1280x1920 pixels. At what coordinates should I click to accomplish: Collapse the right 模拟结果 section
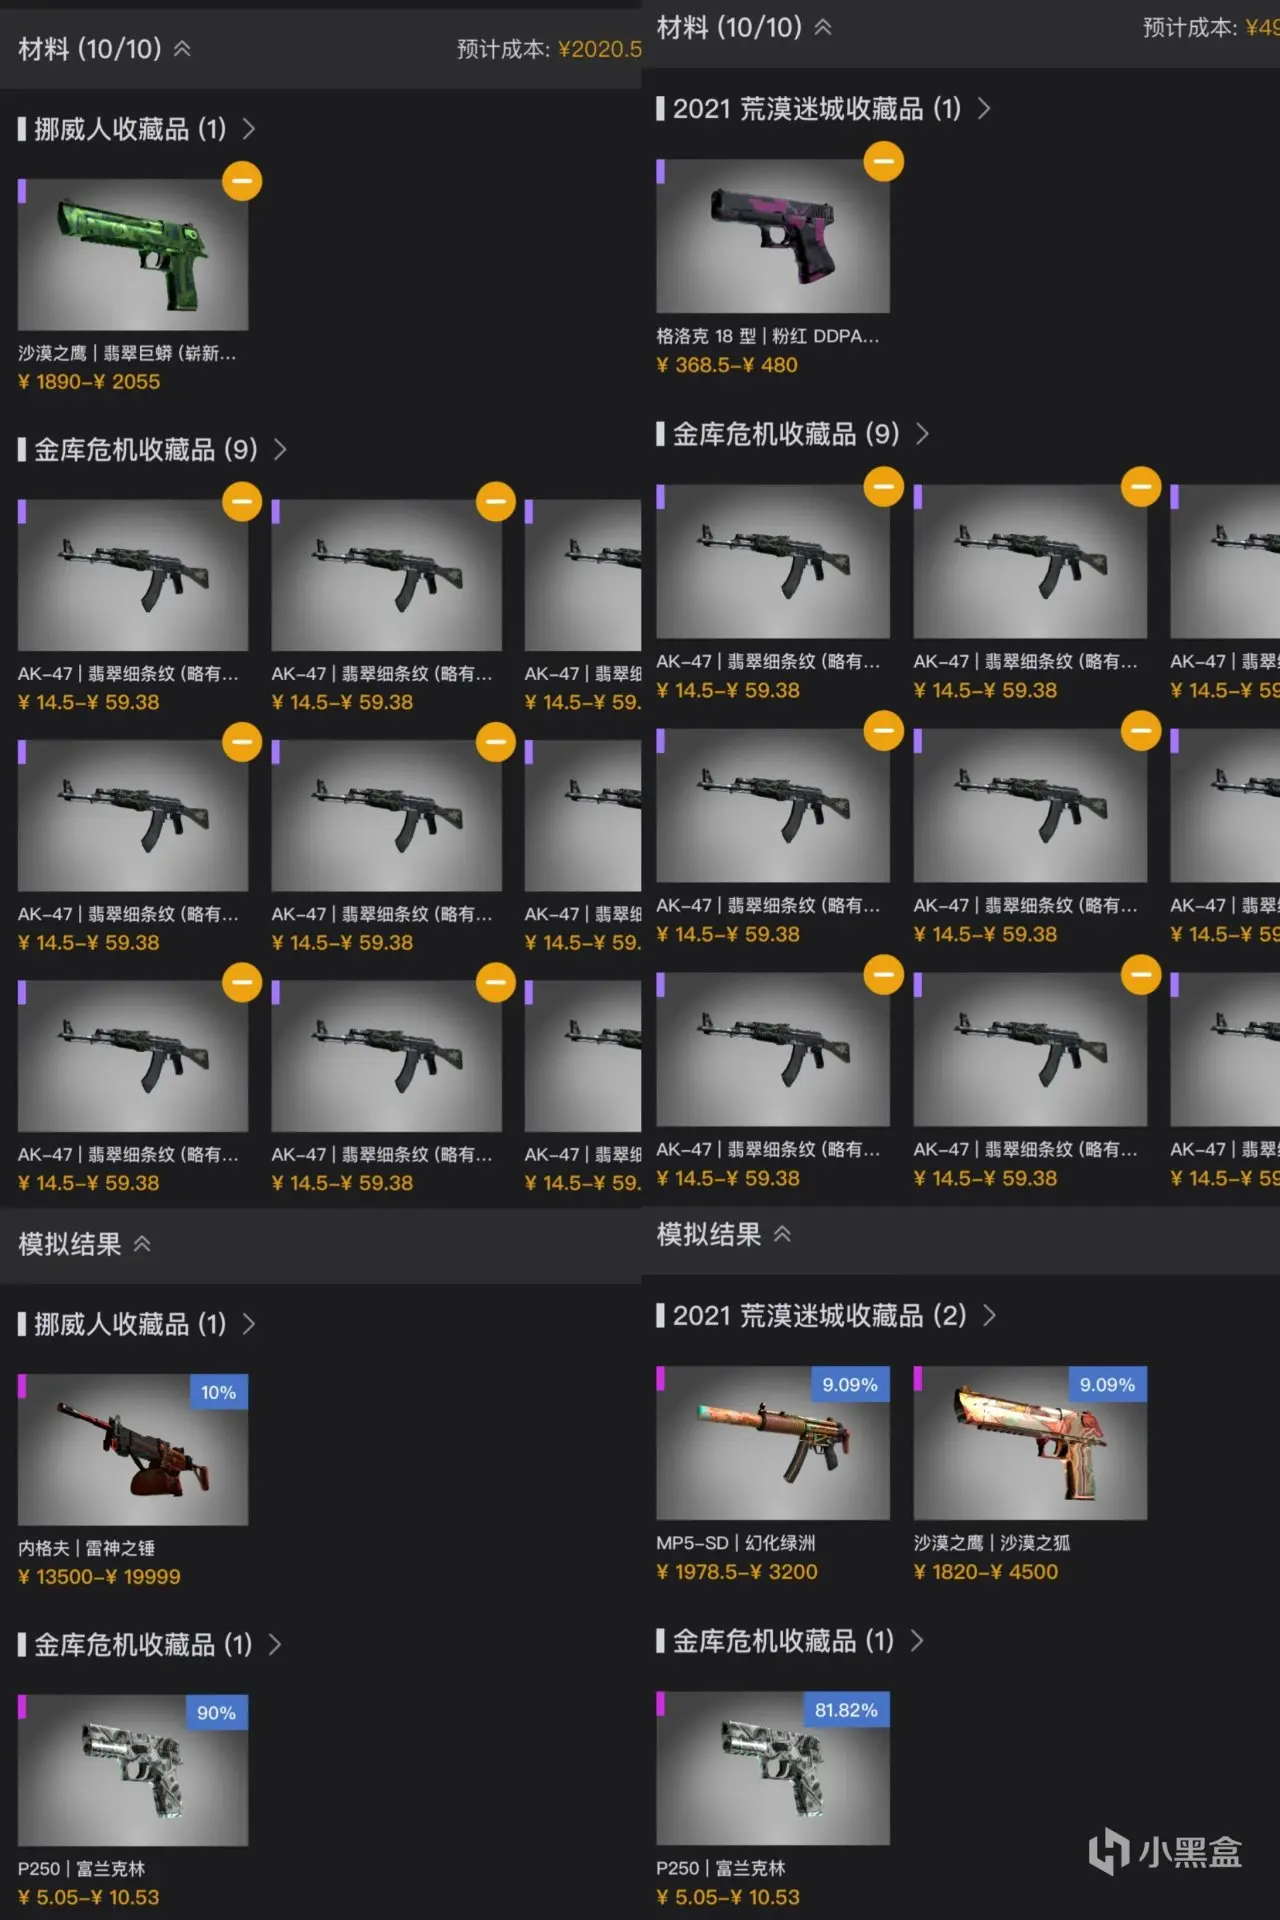pyautogui.click(x=782, y=1234)
